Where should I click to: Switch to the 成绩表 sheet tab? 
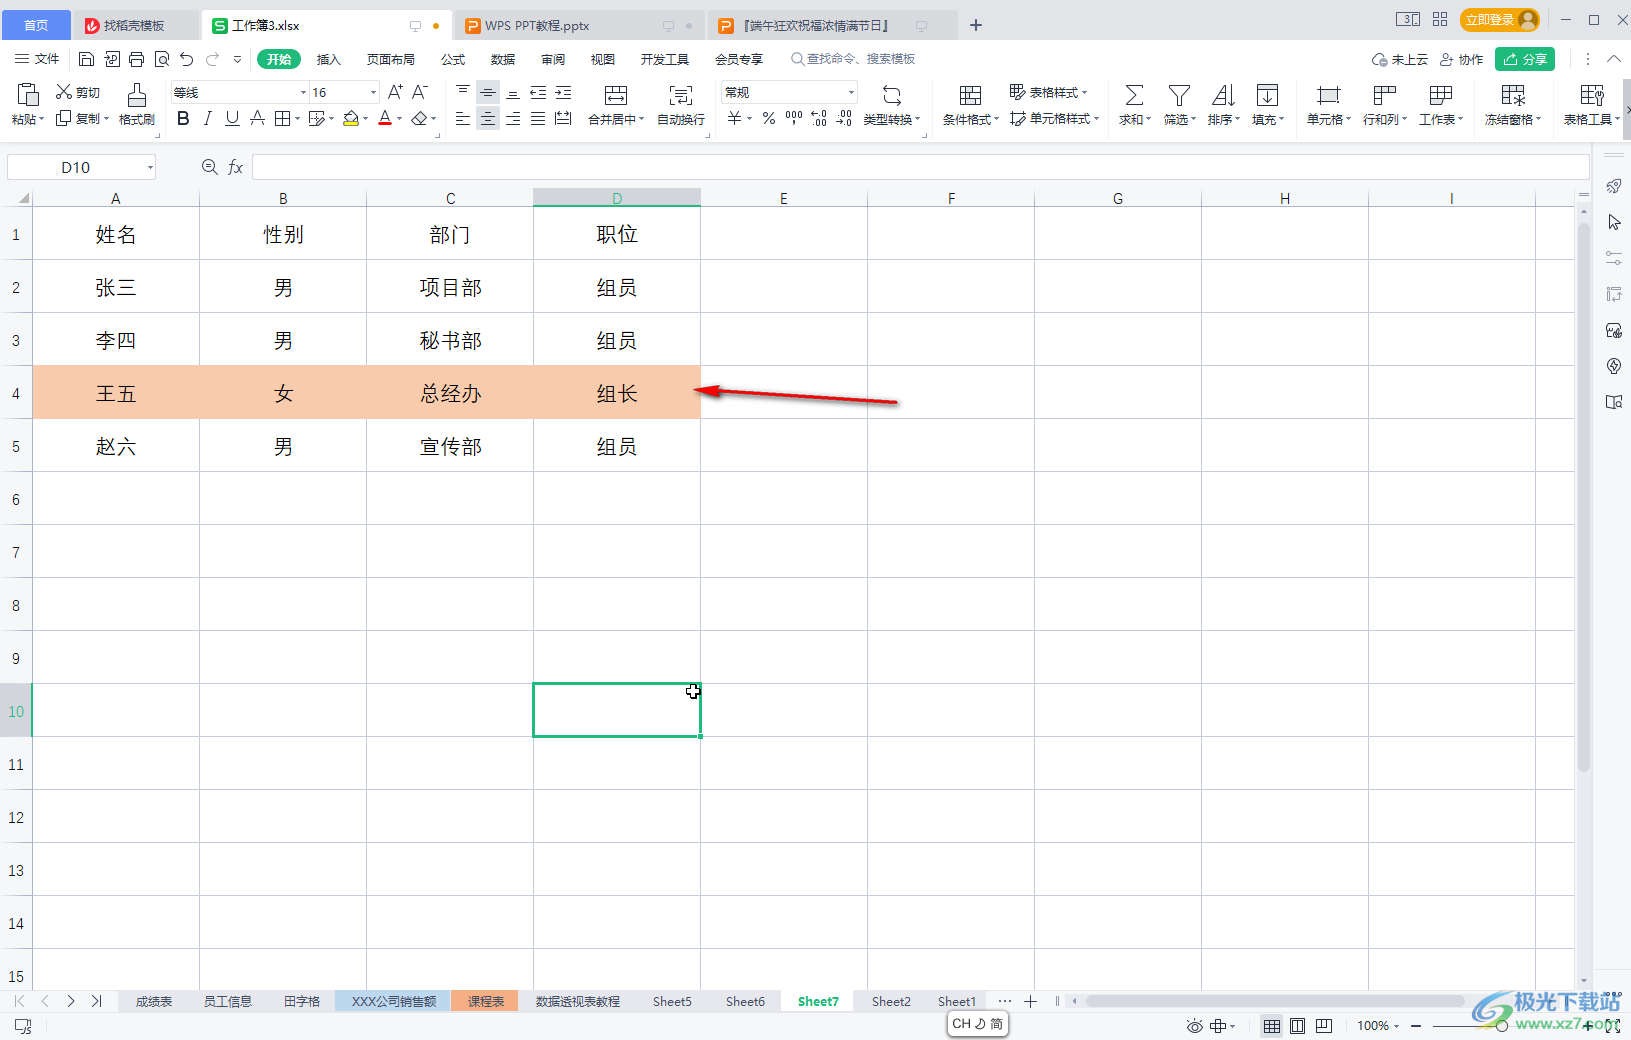154,1001
